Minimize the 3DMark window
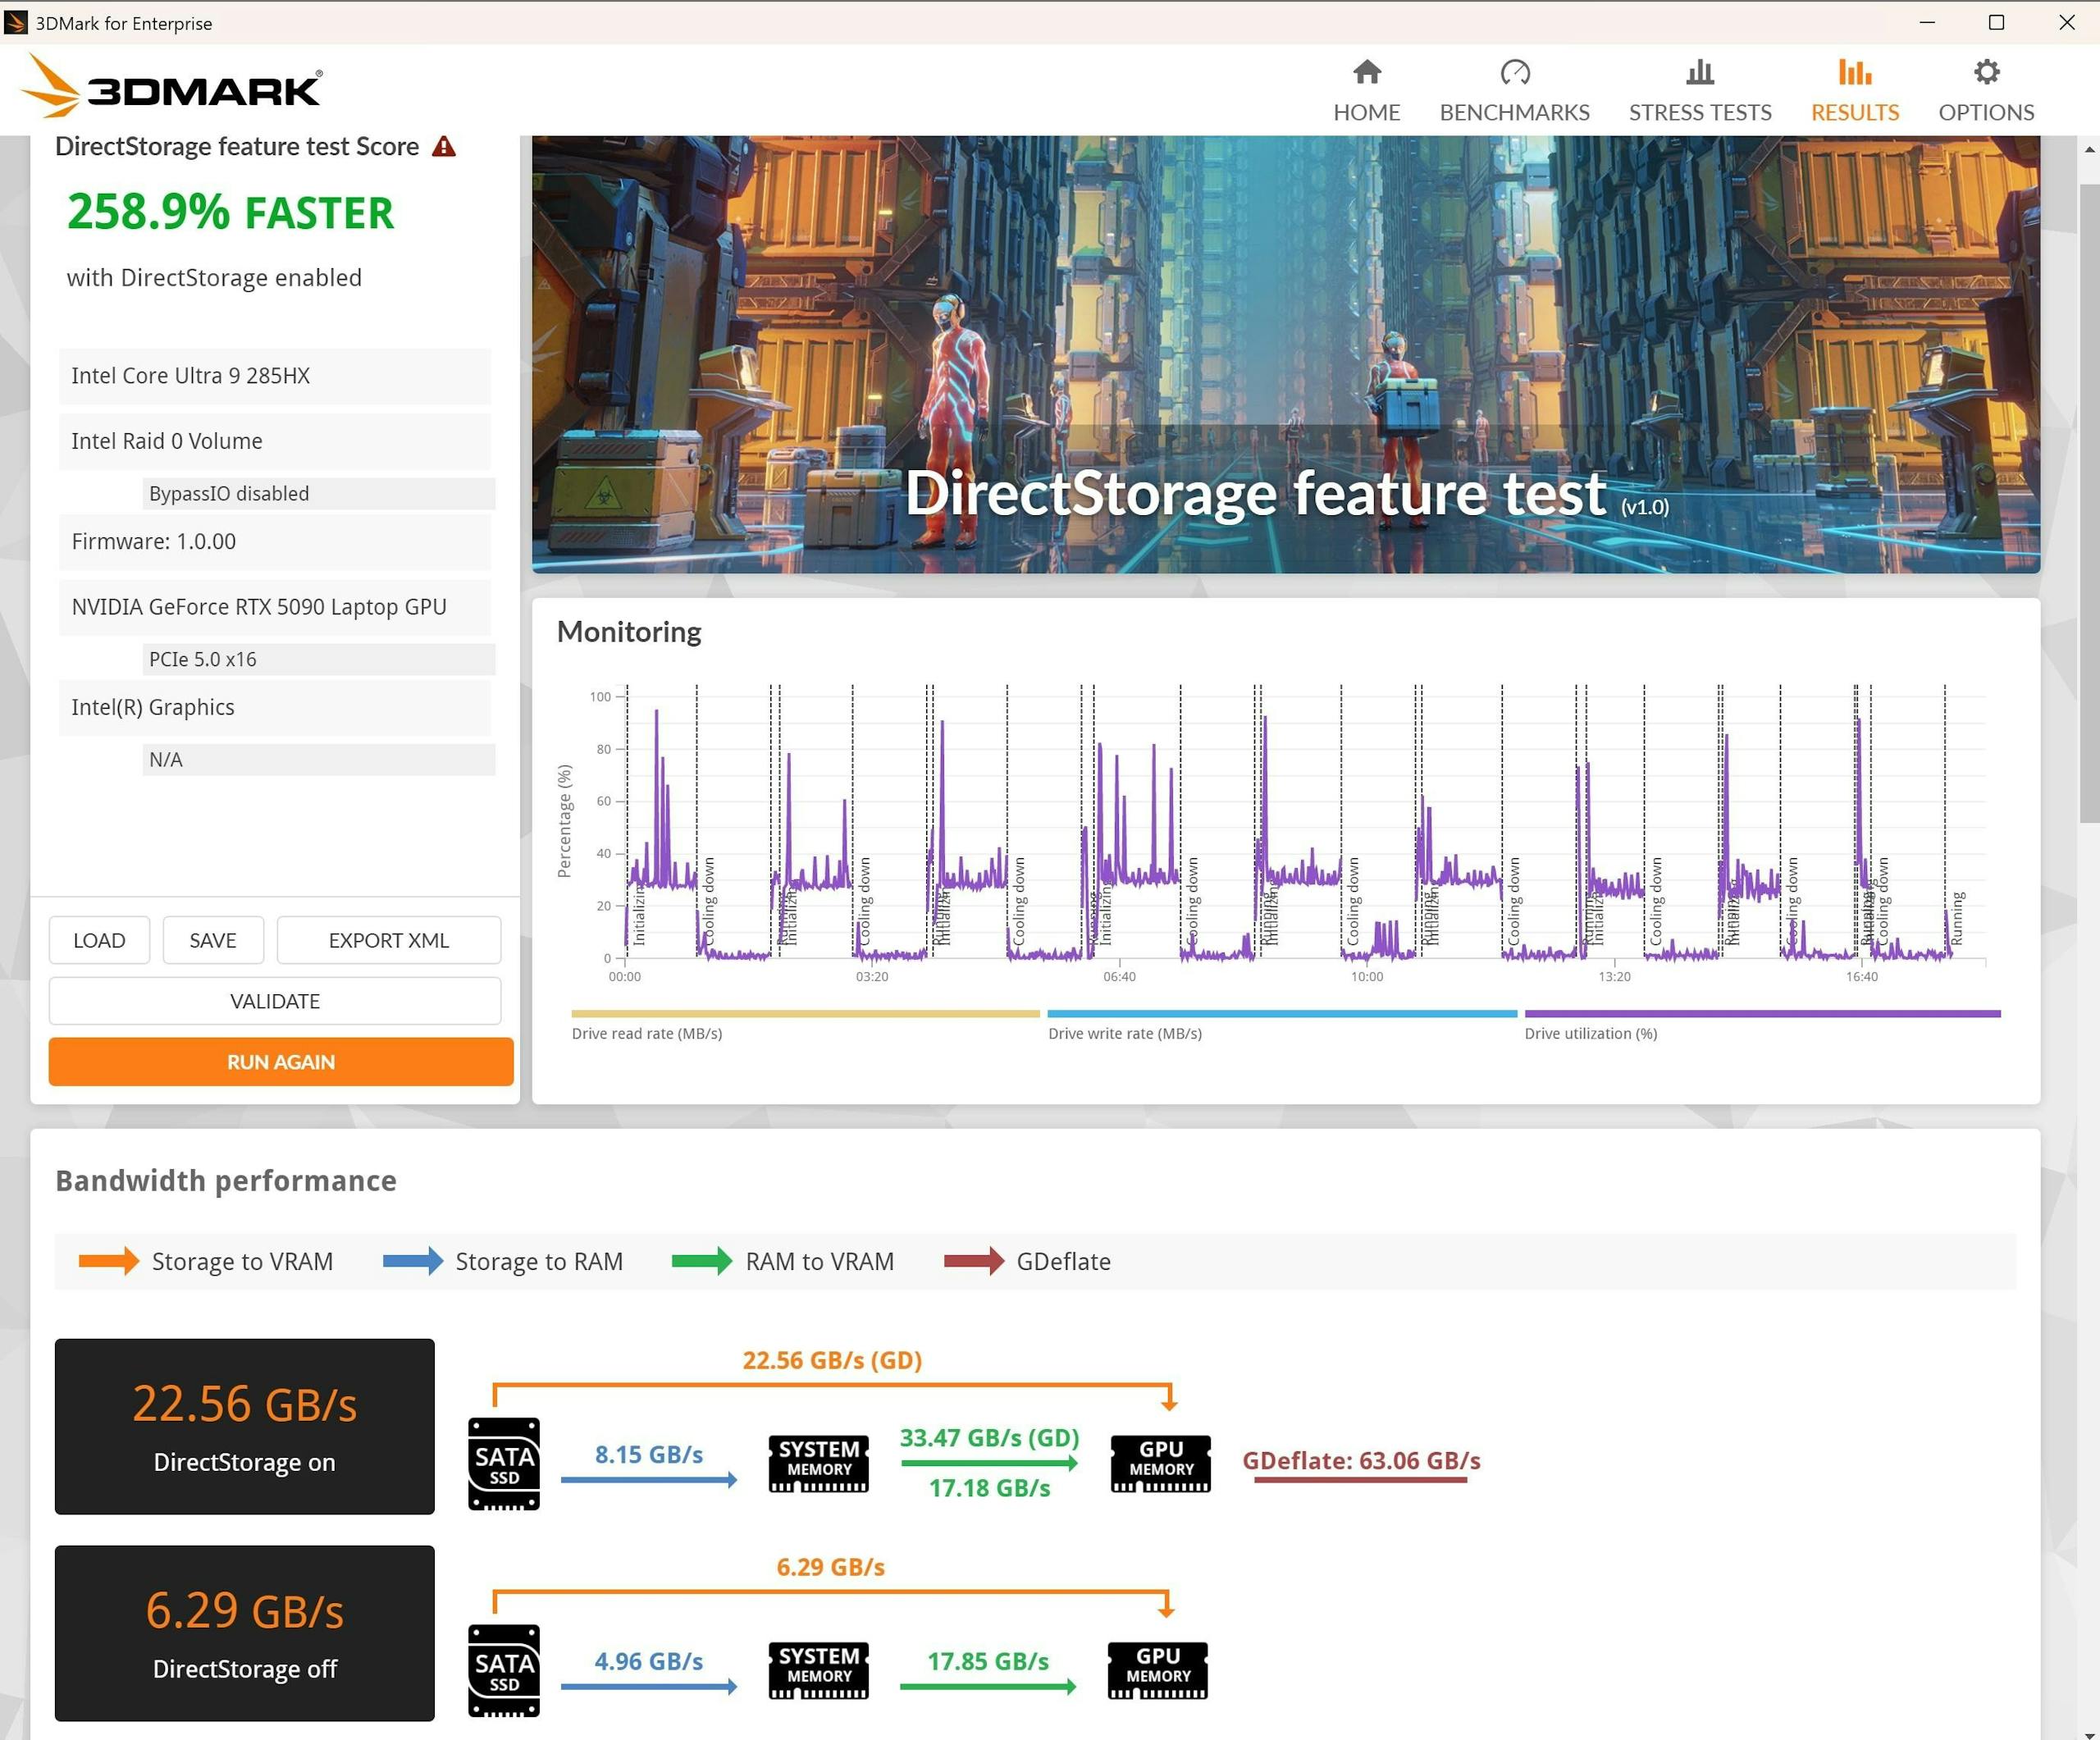 pos(1927,22)
